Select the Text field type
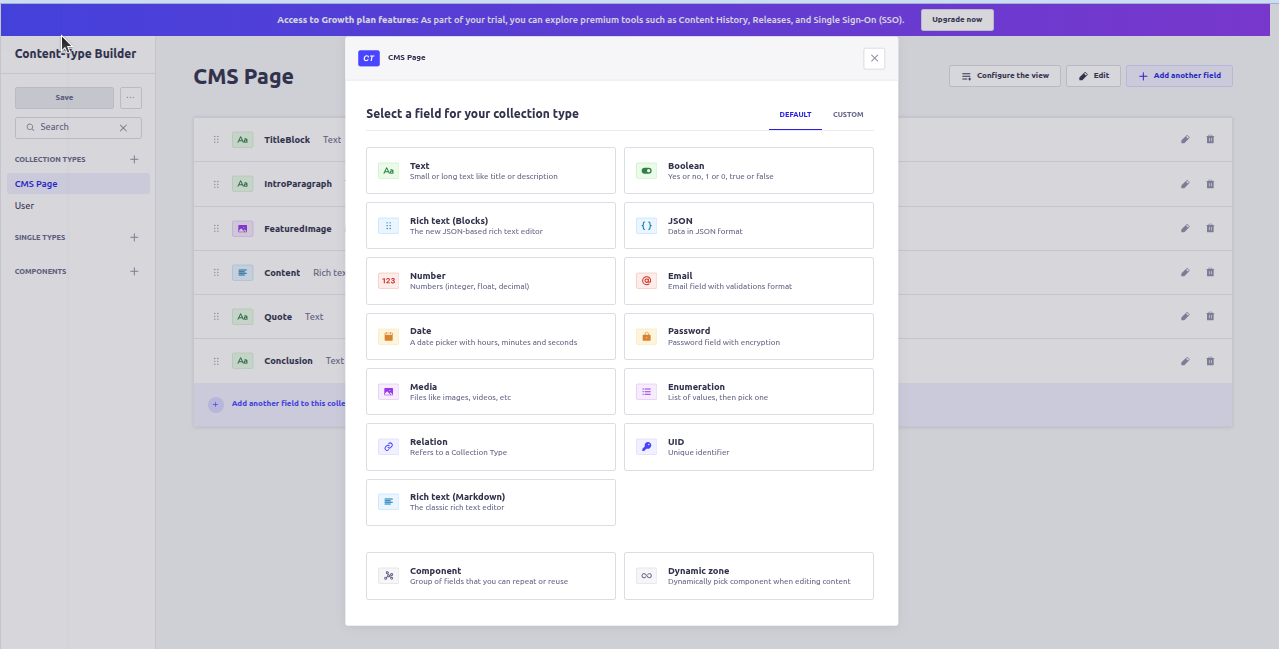The height and width of the screenshot is (649, 1279). (490, 171)
